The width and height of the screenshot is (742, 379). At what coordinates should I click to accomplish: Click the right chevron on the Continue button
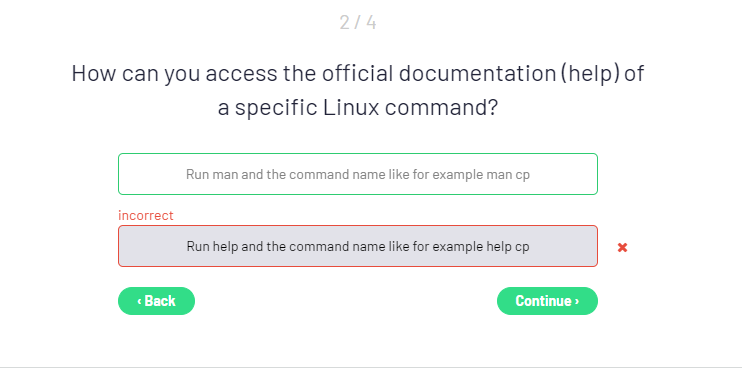coord(577,301)
